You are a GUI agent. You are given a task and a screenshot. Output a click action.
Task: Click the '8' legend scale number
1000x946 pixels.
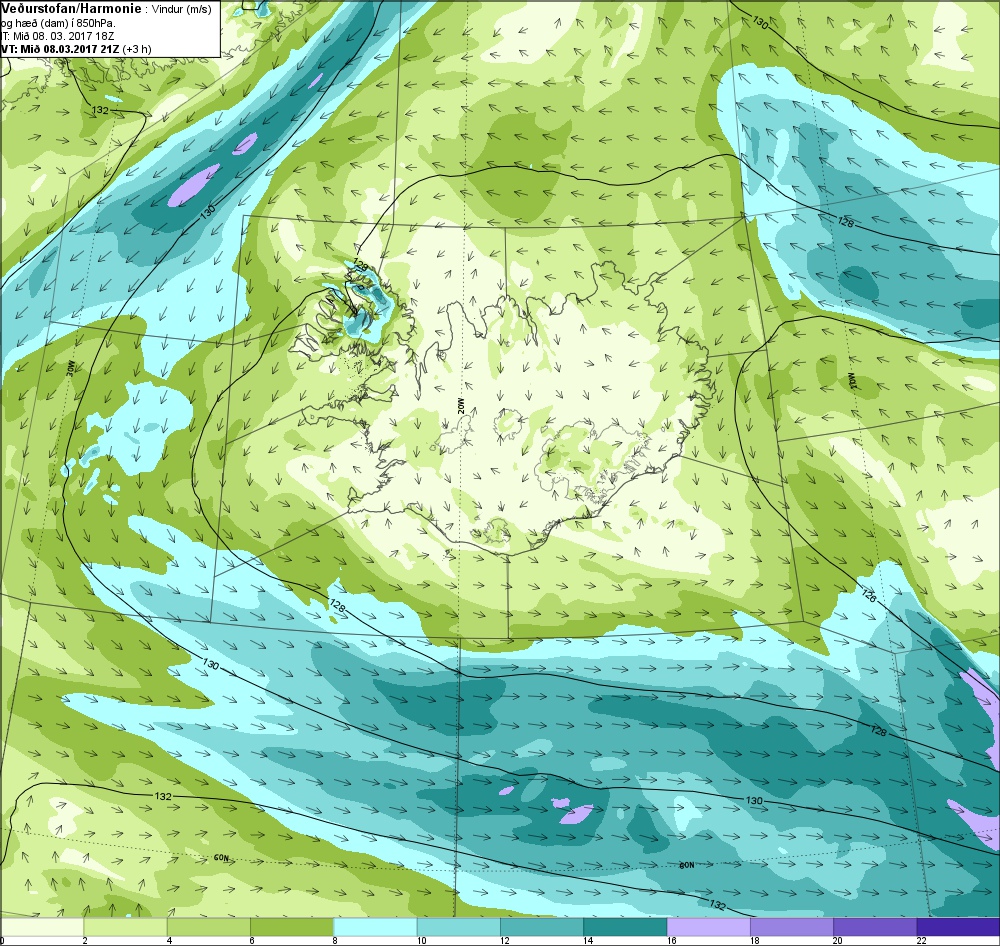pyautogui.click(x=335, y=940)
